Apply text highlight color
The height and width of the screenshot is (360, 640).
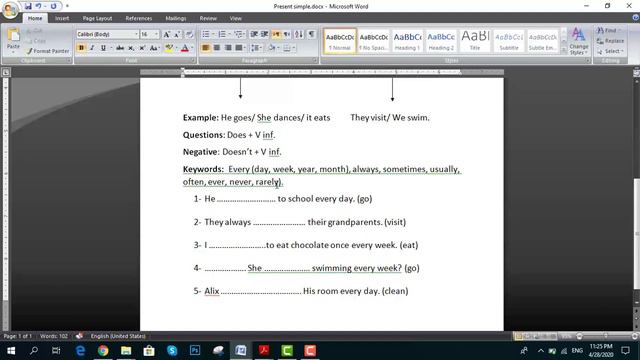pyautogui.click(x=169, y=48)
